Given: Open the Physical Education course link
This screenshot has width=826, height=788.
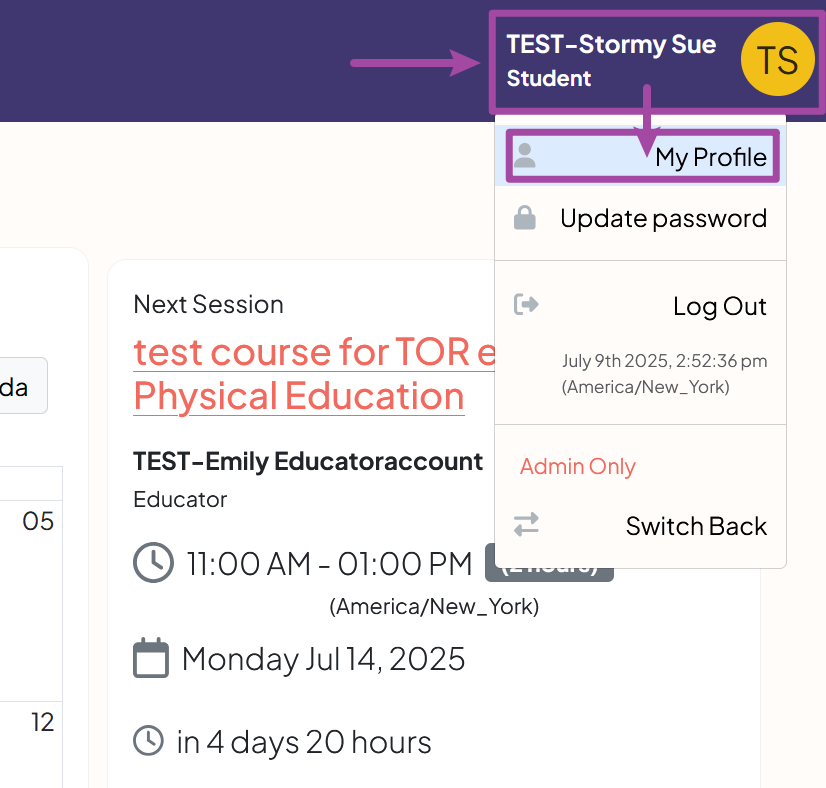Looking at the screenshot, I should [298, 396].
